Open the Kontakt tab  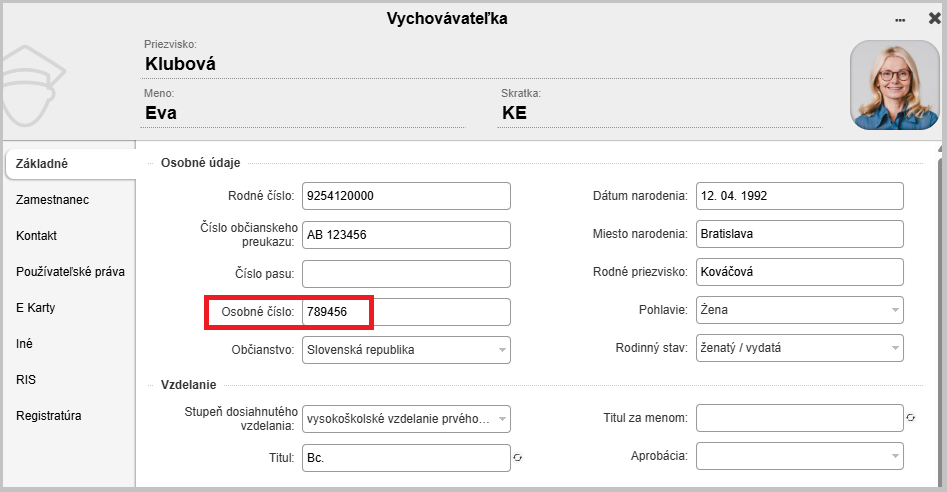pos(37,236)
